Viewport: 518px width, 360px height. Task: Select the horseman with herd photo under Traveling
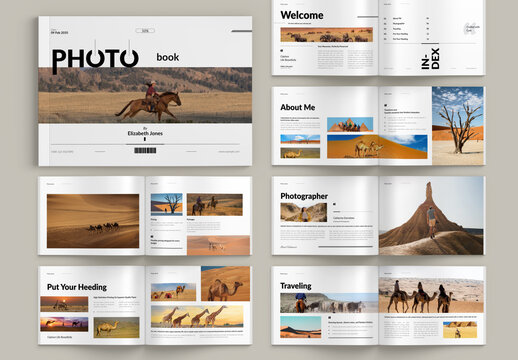click(x=329, y=303)
